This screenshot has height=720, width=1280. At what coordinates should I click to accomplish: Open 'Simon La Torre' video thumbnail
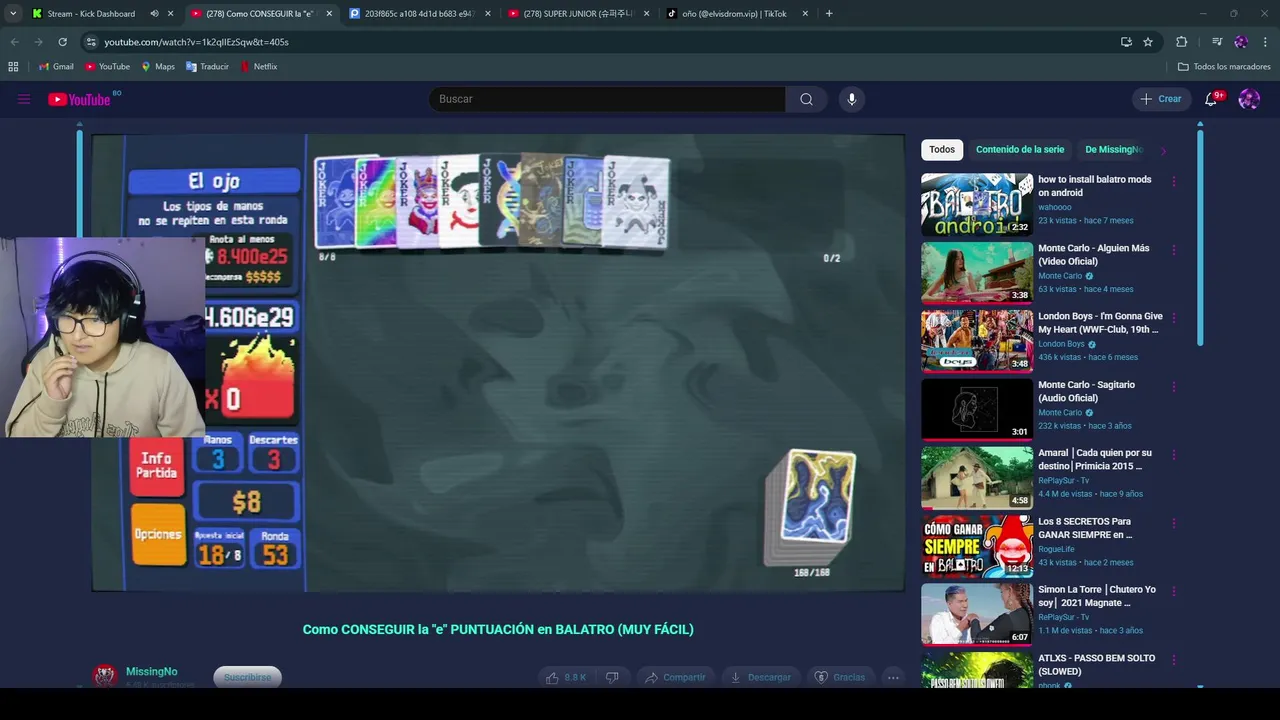click(x=977, y=614)
